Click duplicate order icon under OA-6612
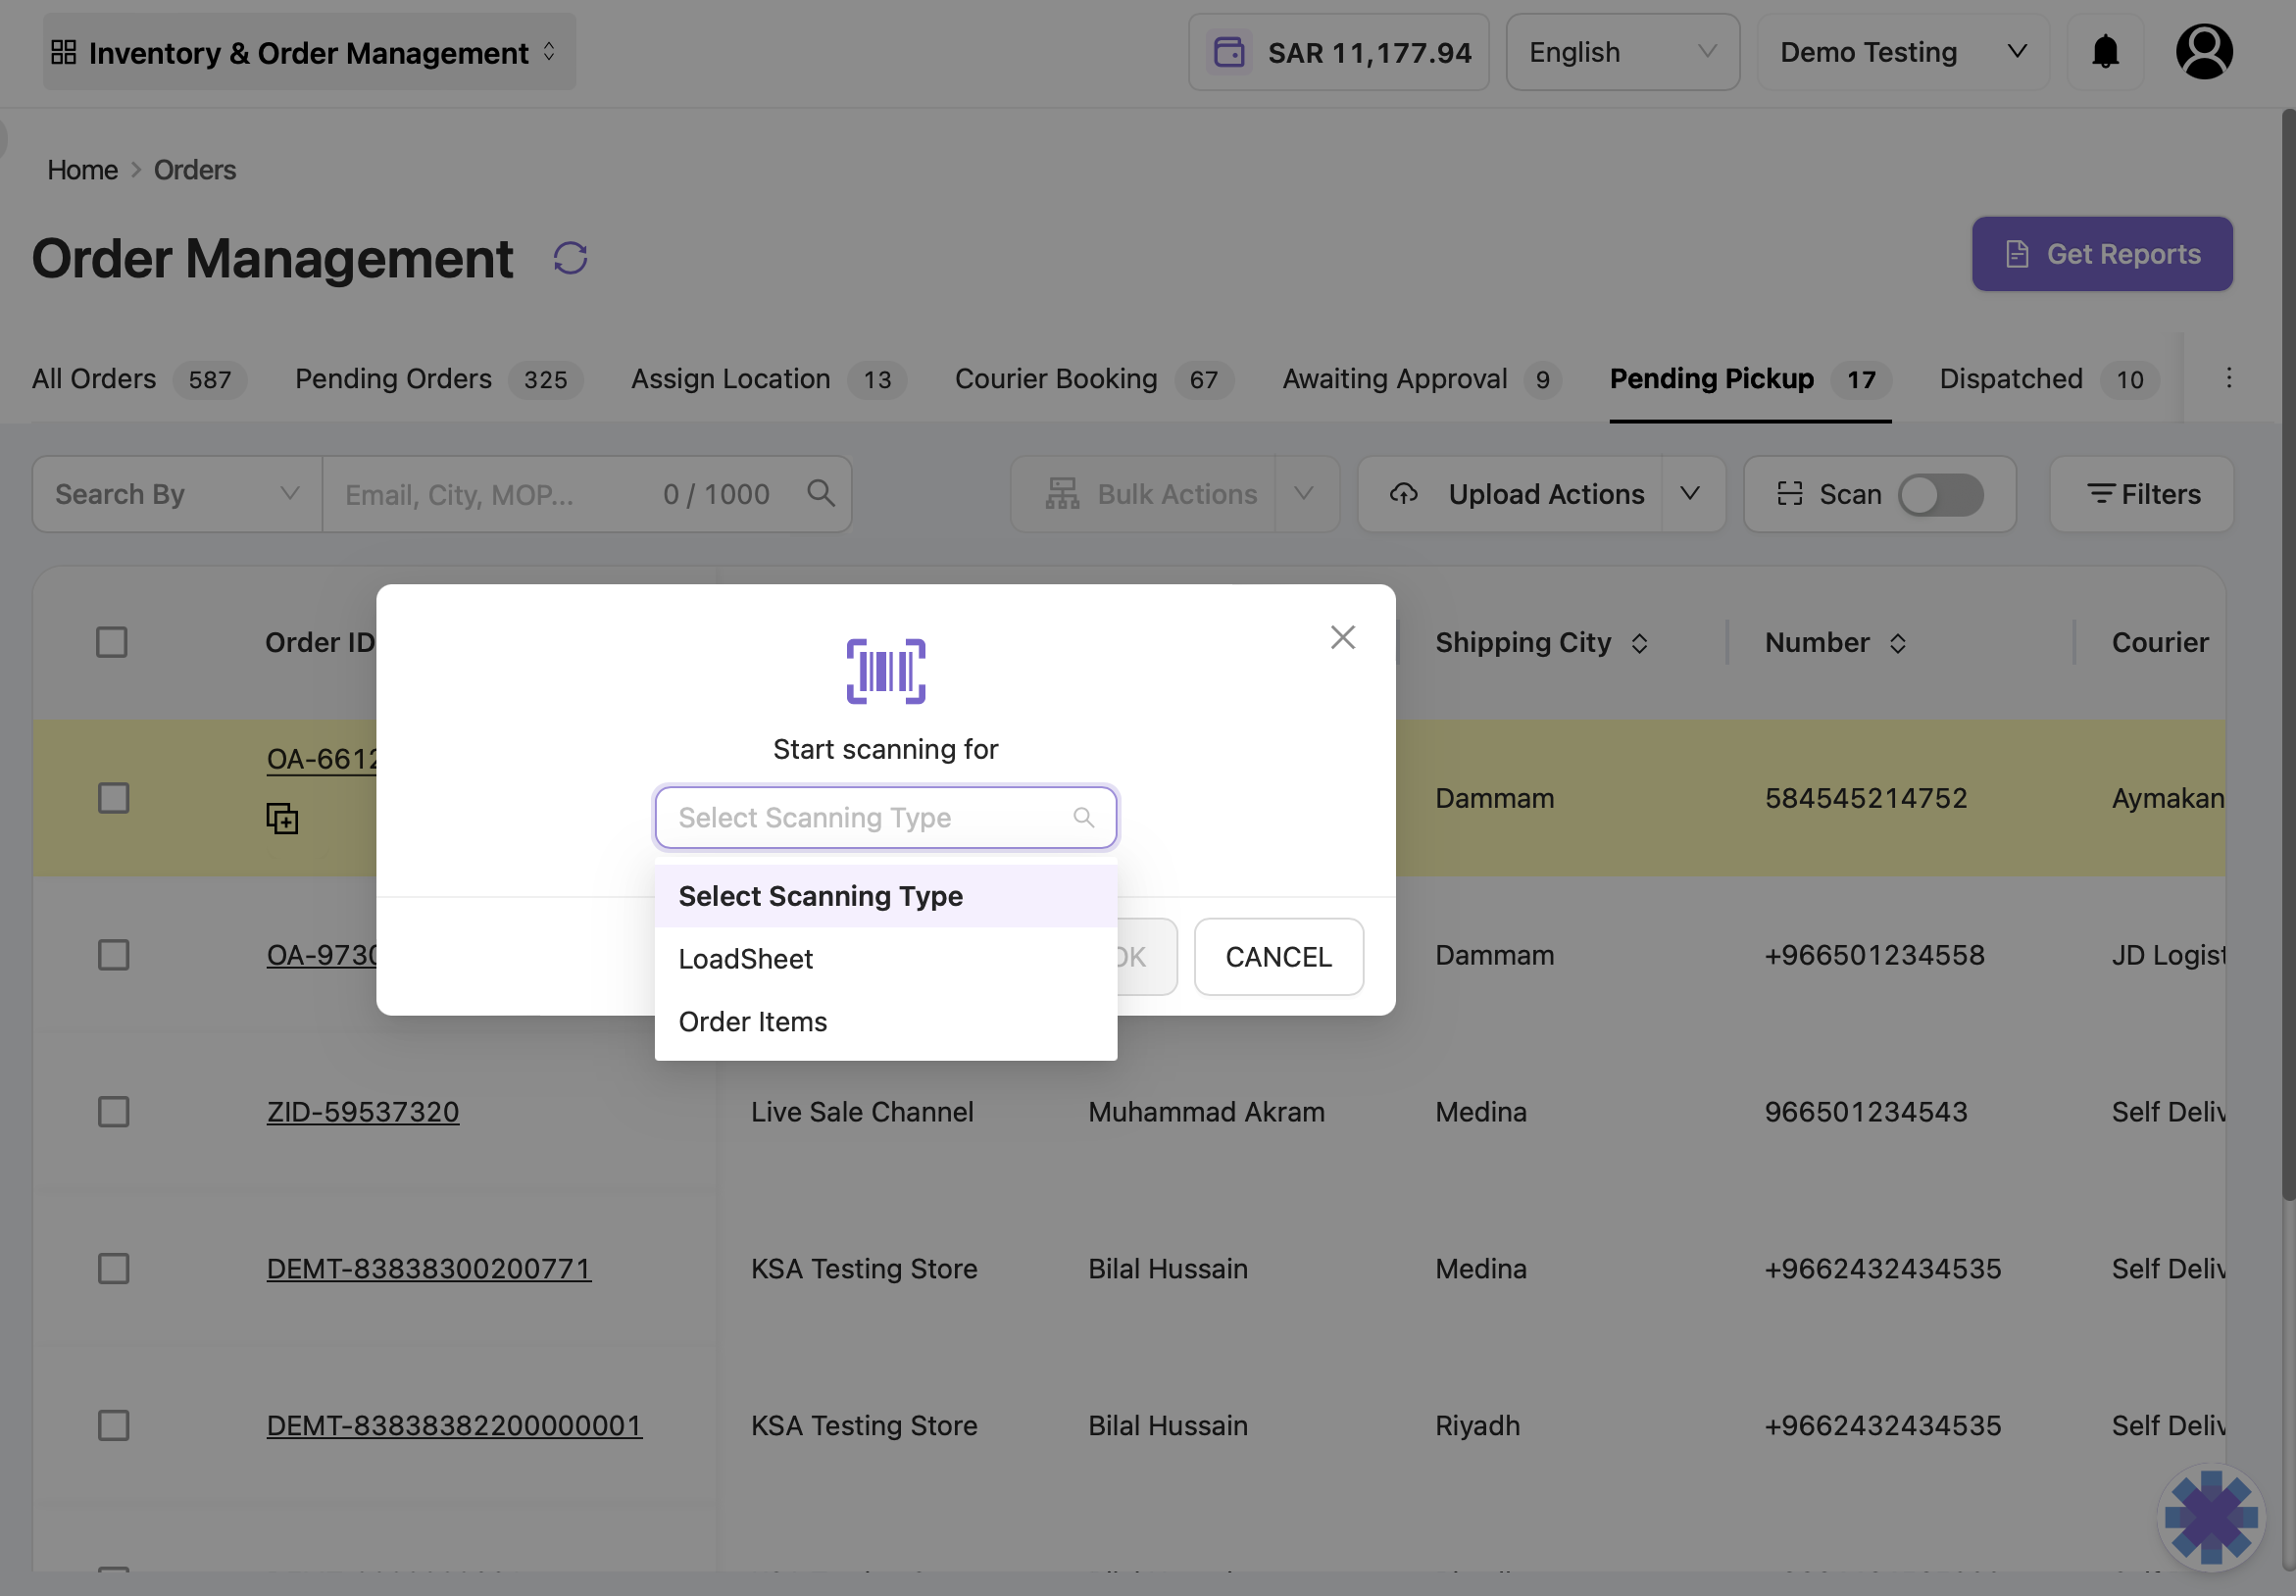This screenshot has height=1596, width=2296. pos(282,818)
